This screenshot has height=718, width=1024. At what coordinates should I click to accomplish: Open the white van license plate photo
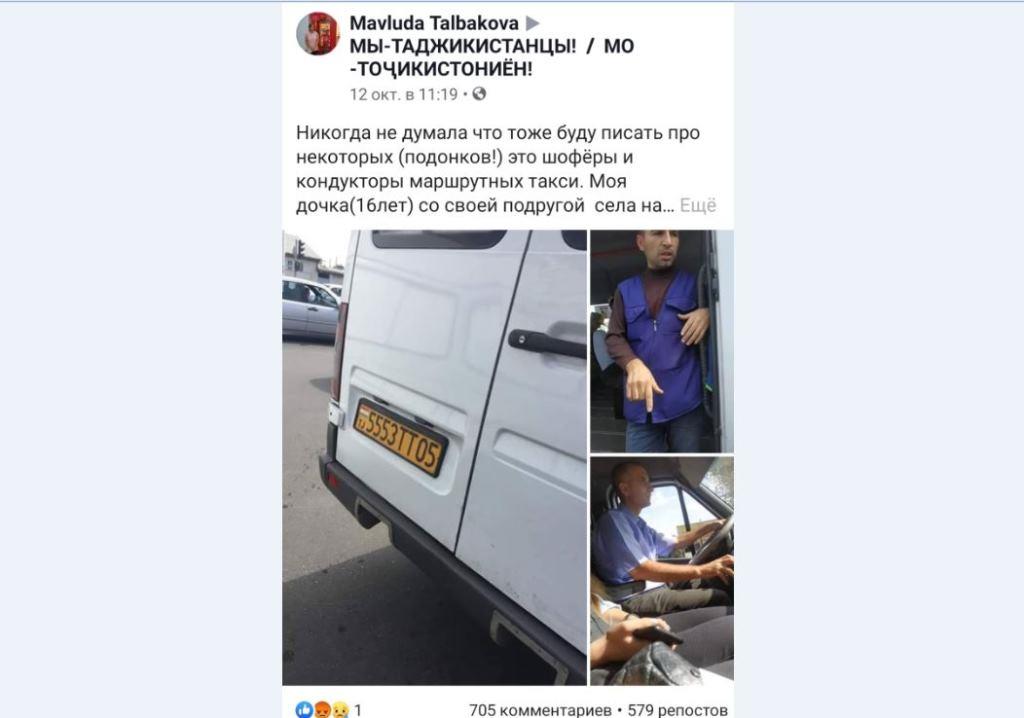point(434,457)
